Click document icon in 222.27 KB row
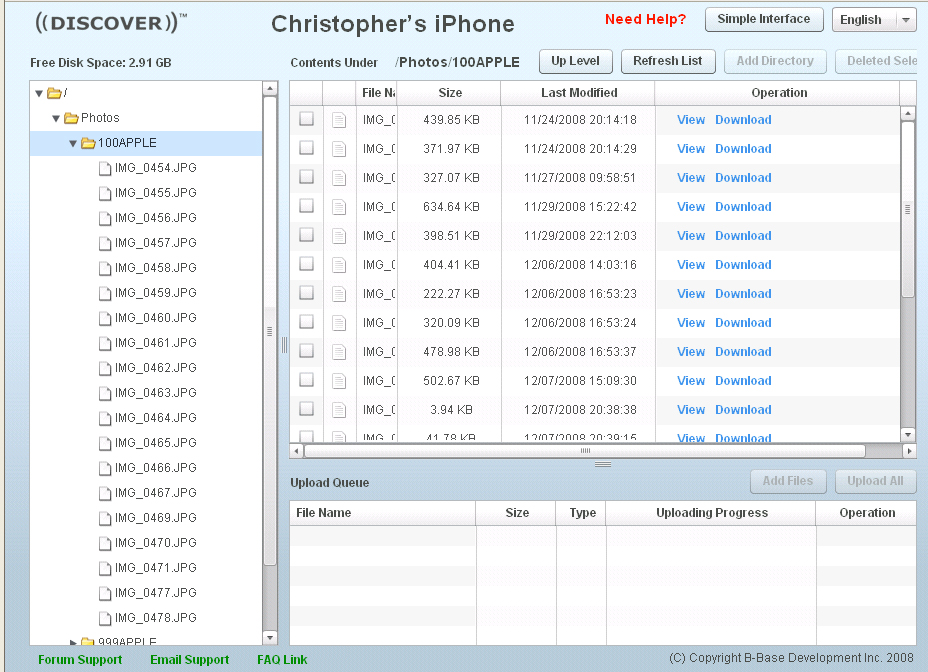Viewport: 928px width, 672px height. (339, 294)
